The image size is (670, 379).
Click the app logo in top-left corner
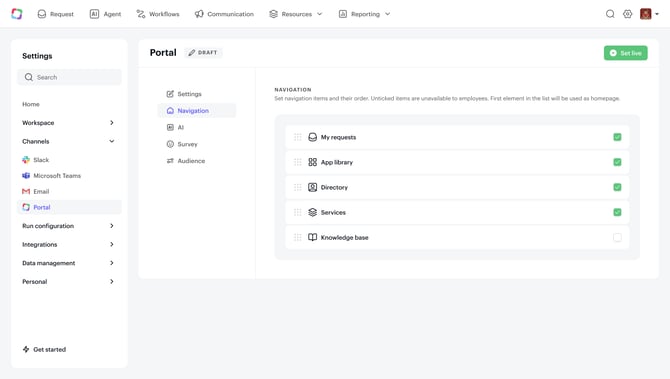[x=17, y=14]
